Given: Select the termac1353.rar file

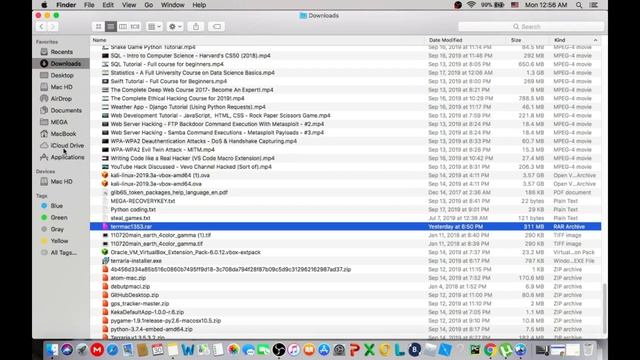Looking at the screenshot, I should 345,227.
